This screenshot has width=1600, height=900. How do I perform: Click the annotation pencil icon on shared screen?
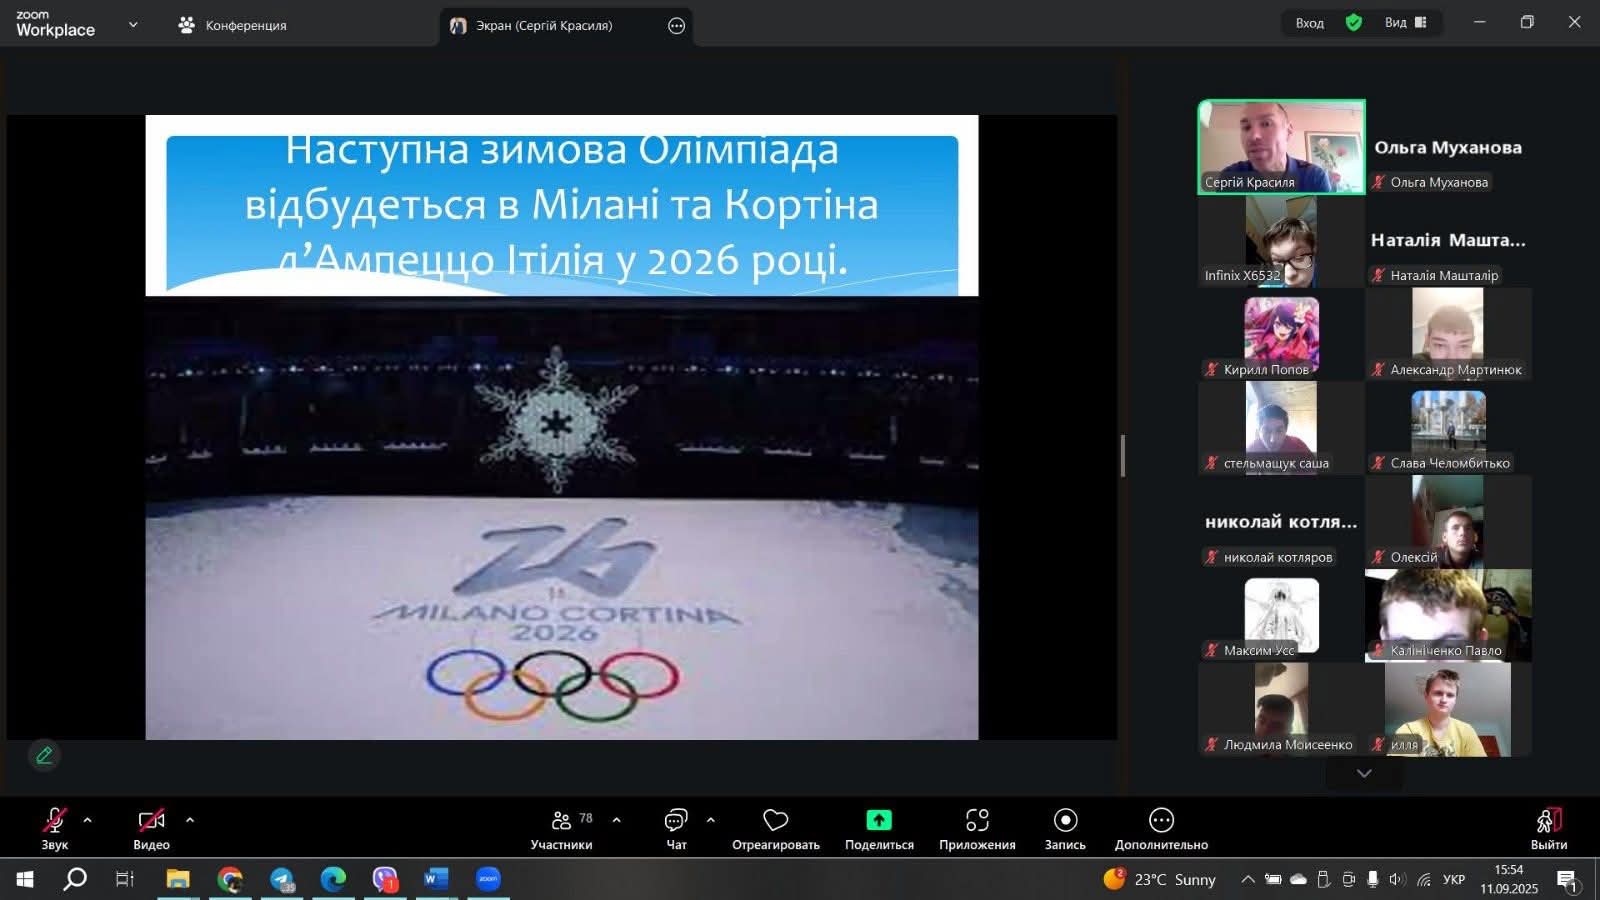[44, 755]
